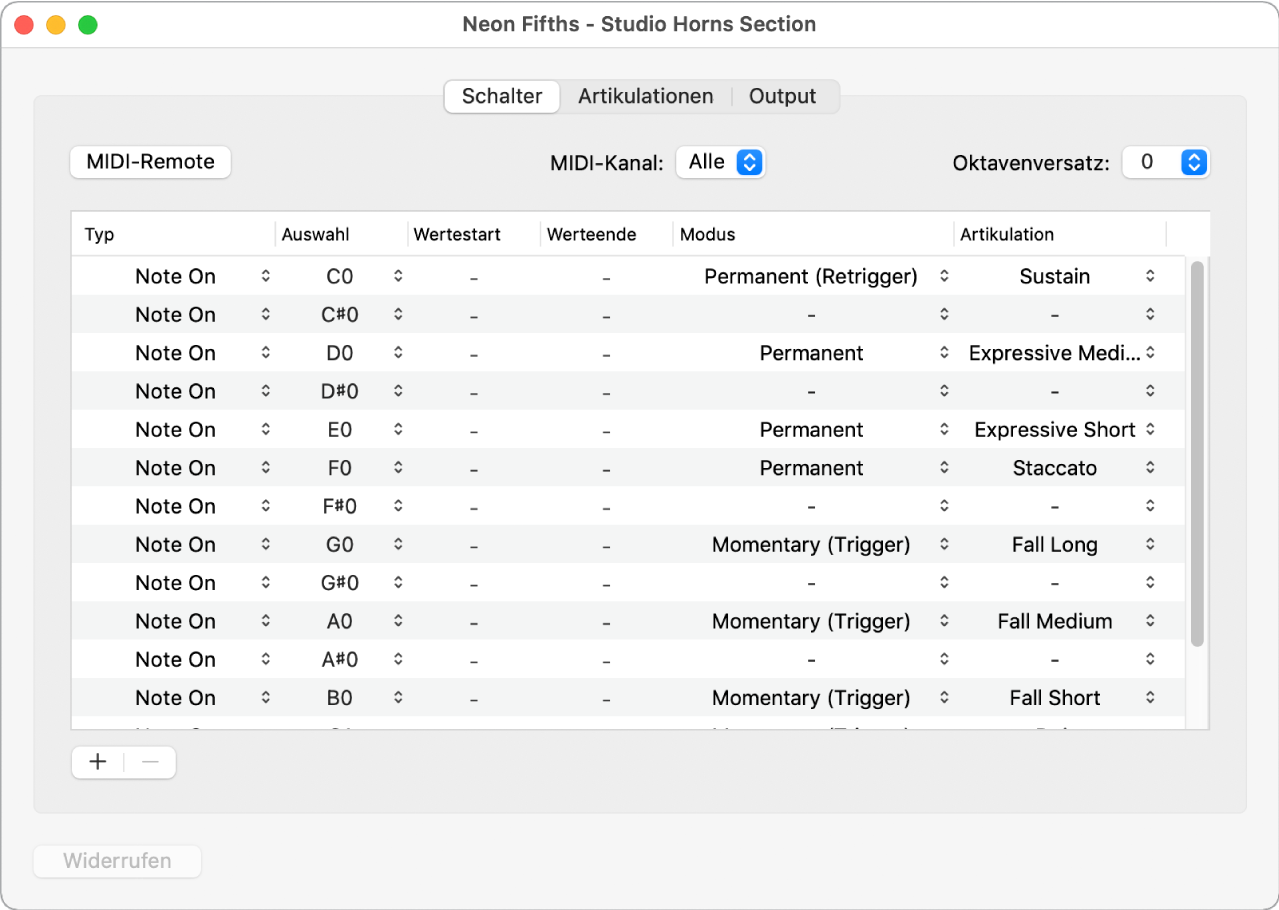Click the arrows beside the Sustain articulation
Screen dimensions: 1279x910
(1150, 276)
